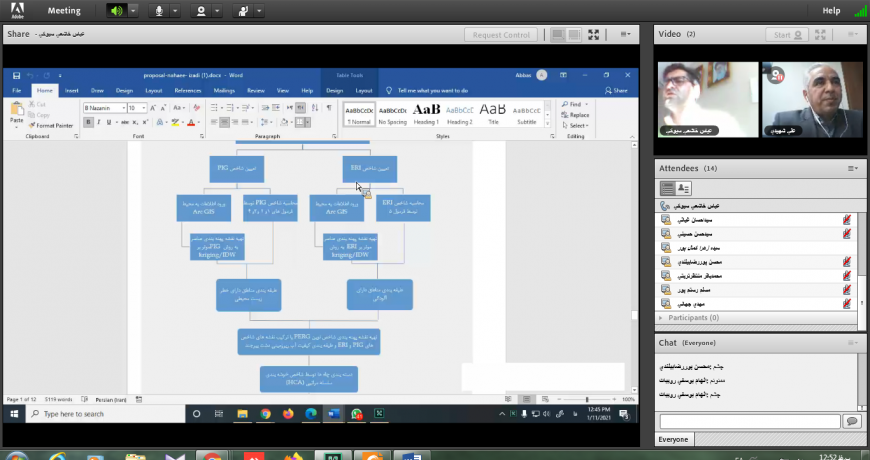Open the File tab in Word
The image size is (870, 460).
click(x=17, y=90)
